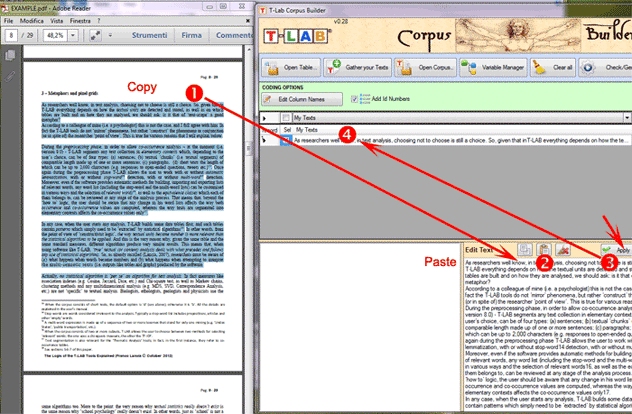This screenshot has width=632, height=414.
Task: Click the Adobe Reader PDF icon in title bar
Action: point(5,8)
